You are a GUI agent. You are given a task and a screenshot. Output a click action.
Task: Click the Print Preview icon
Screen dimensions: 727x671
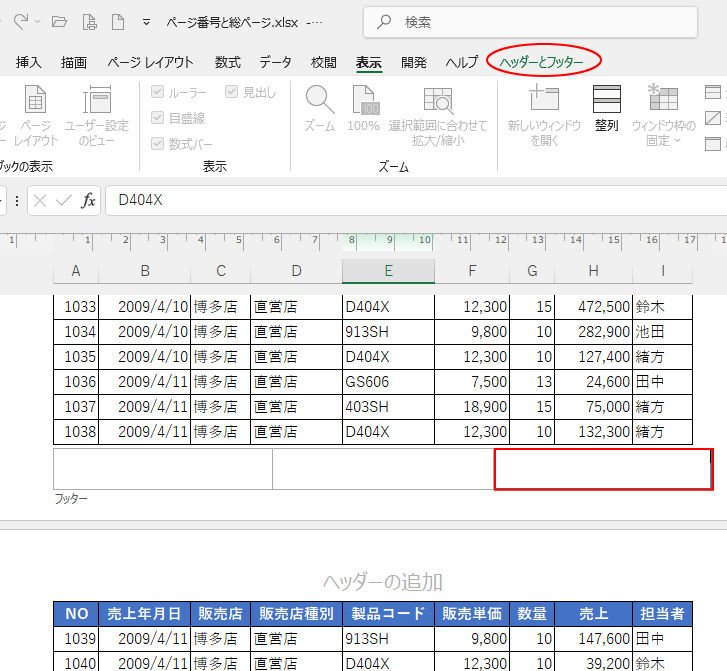(89, 22)
